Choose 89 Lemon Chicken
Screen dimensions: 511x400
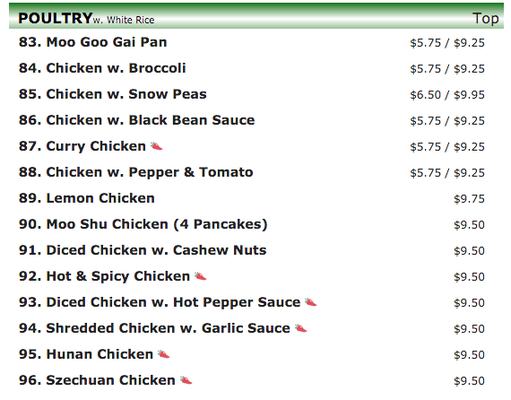[87, 198]
